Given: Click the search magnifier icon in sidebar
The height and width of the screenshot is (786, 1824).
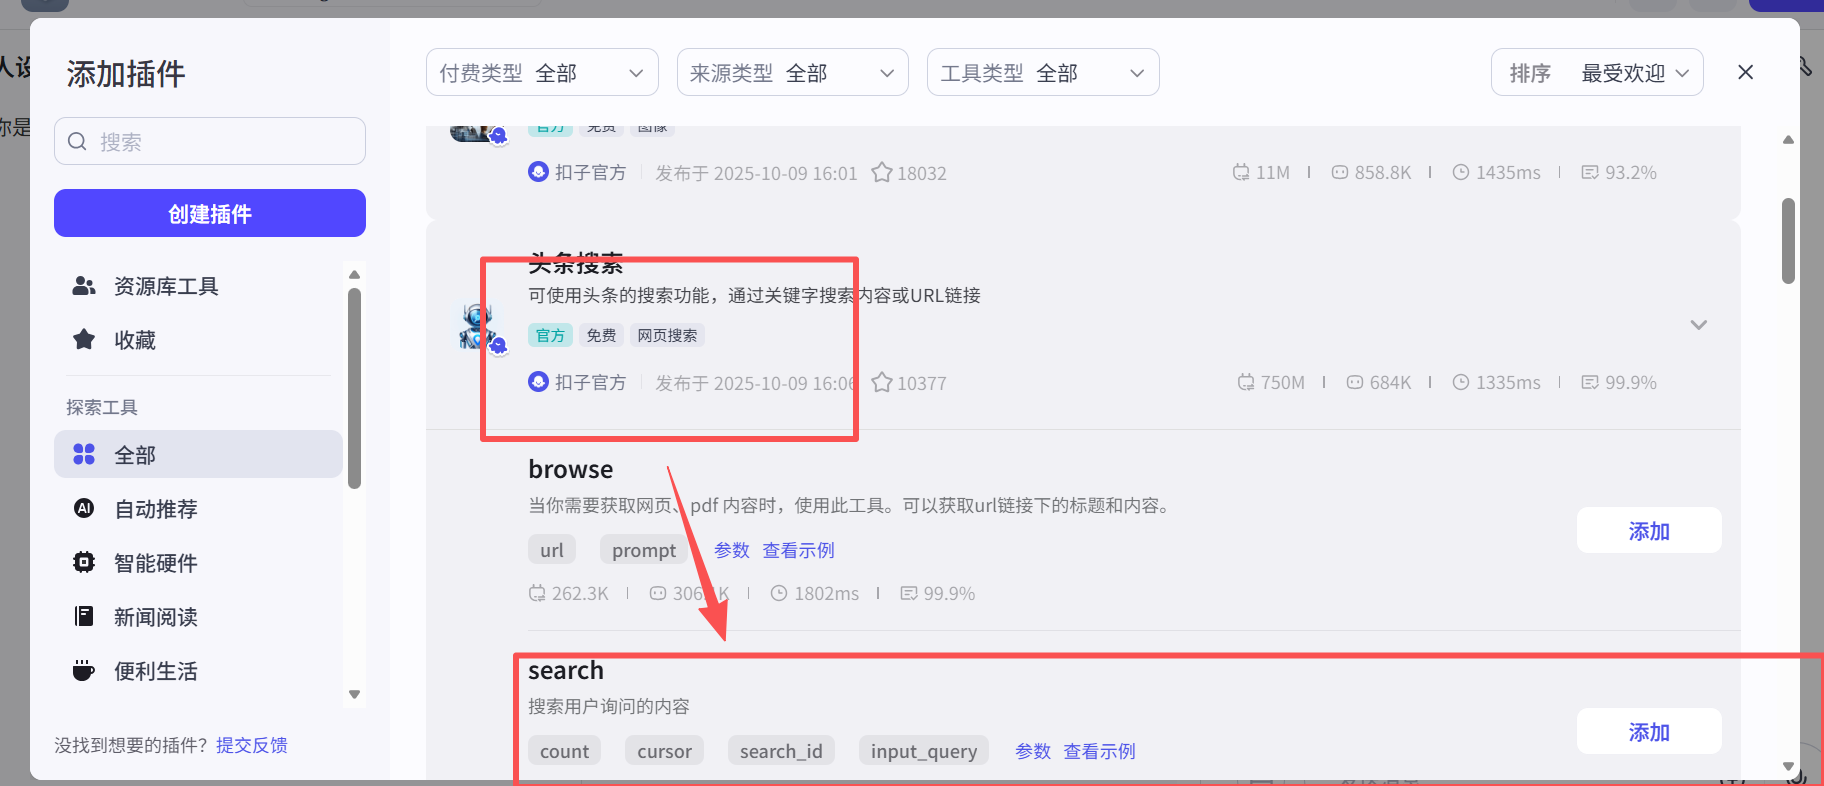Looking at the screenshot, I should point(77,142).
